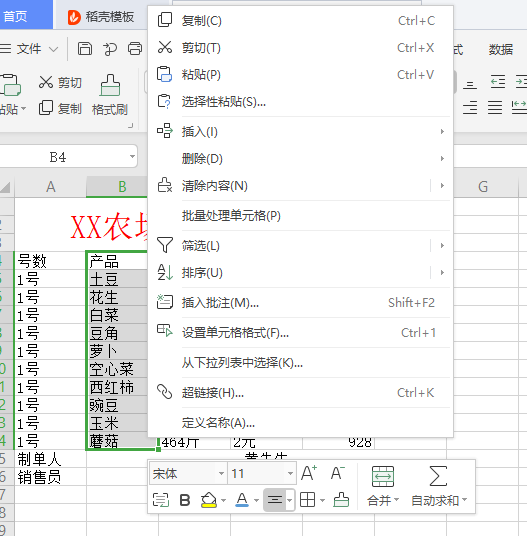The image size is (527, 536).
Task: Click the select-all corner of the sheet
Action: pos(6,187)
